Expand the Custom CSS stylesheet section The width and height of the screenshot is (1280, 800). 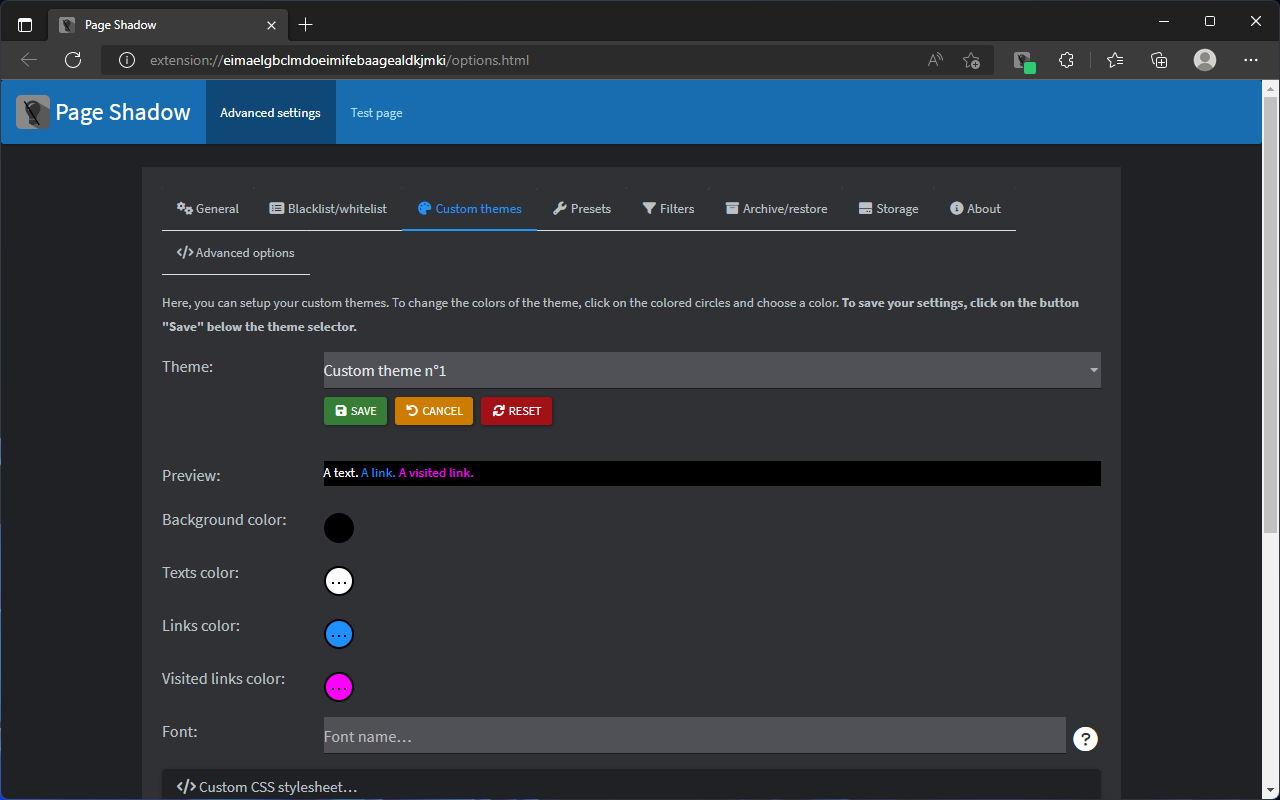(631, 786)
